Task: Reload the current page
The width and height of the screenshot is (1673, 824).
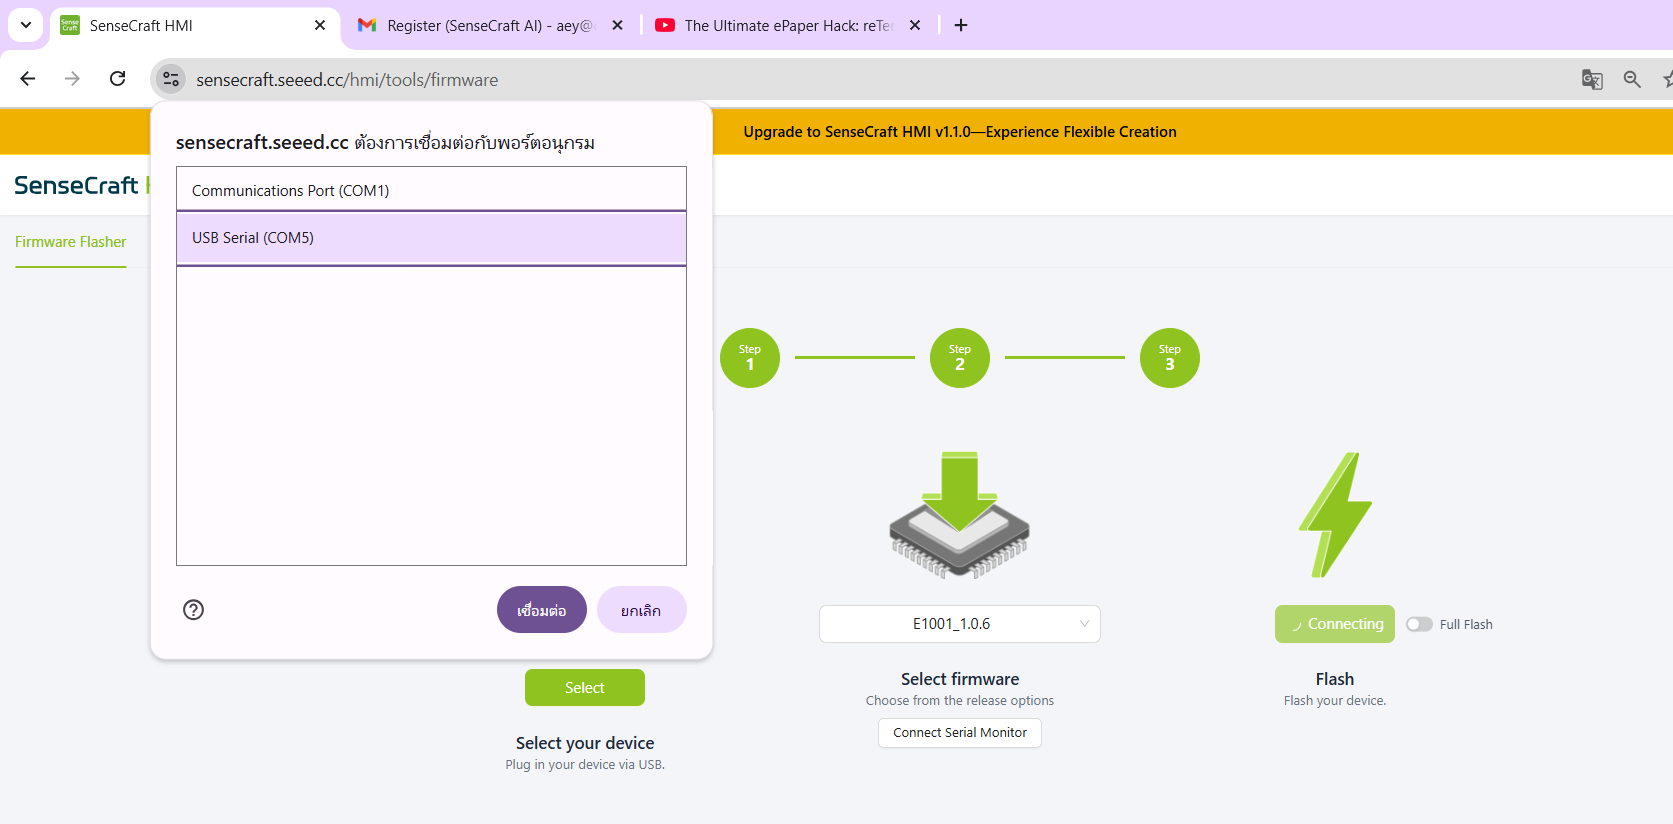Action: click(118, 79)
